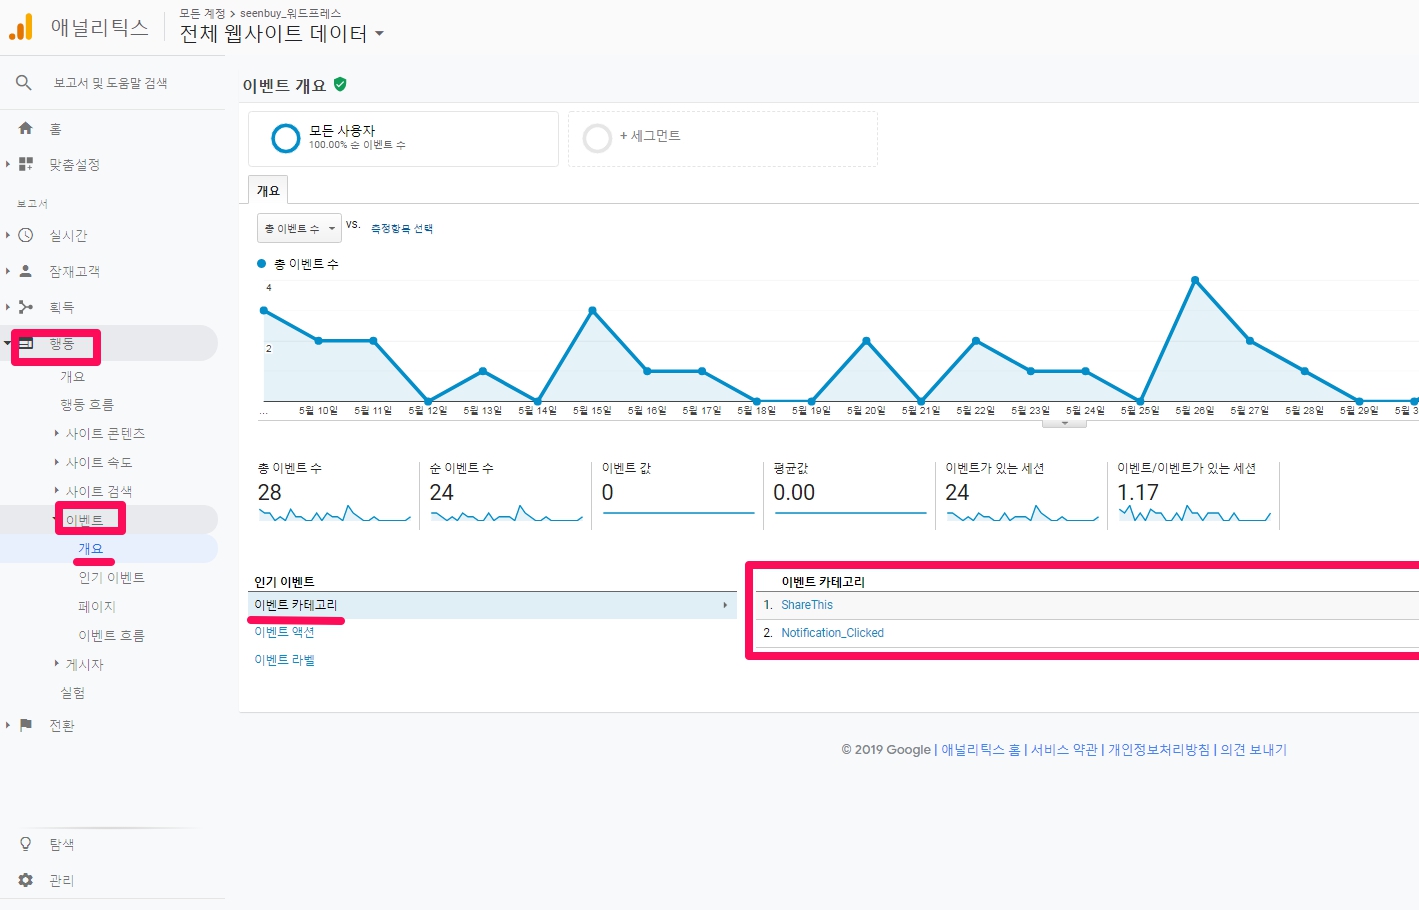Click the May 26 peak chart data point
Viewport: 1419px width, 910px height.
tap(1195, 280)
